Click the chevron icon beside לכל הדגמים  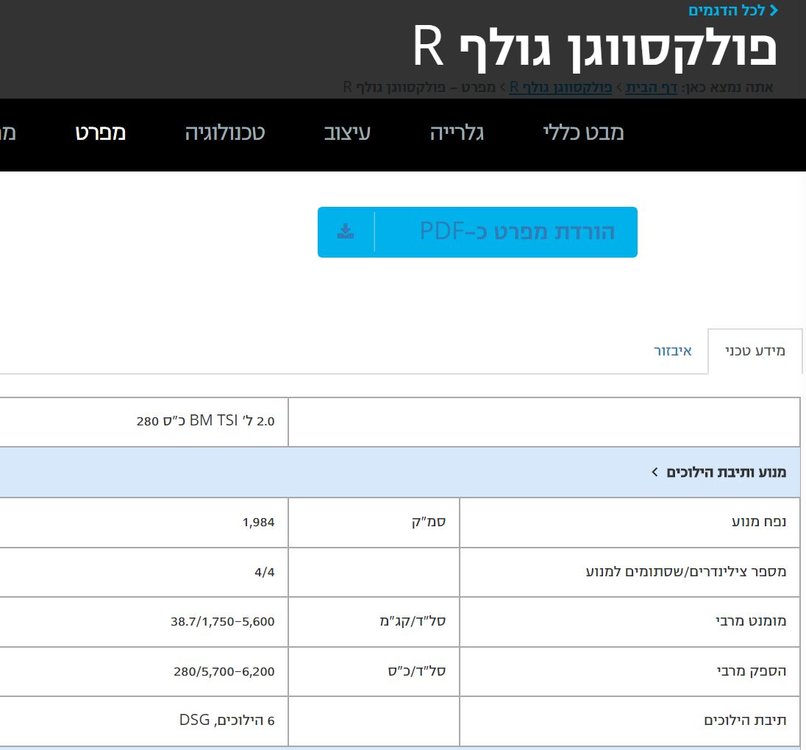pos(774,10)
